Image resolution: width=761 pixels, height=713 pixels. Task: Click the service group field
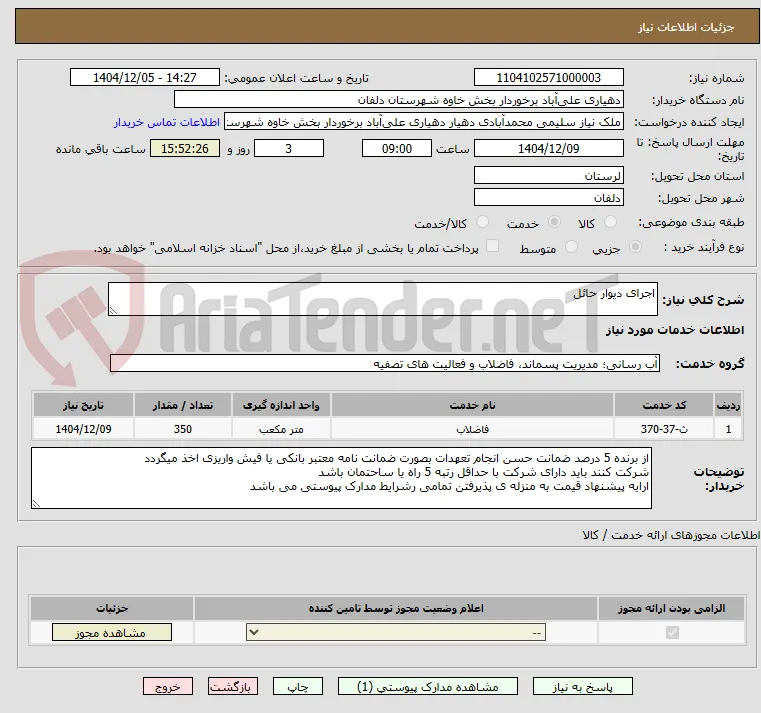(384, 364)
